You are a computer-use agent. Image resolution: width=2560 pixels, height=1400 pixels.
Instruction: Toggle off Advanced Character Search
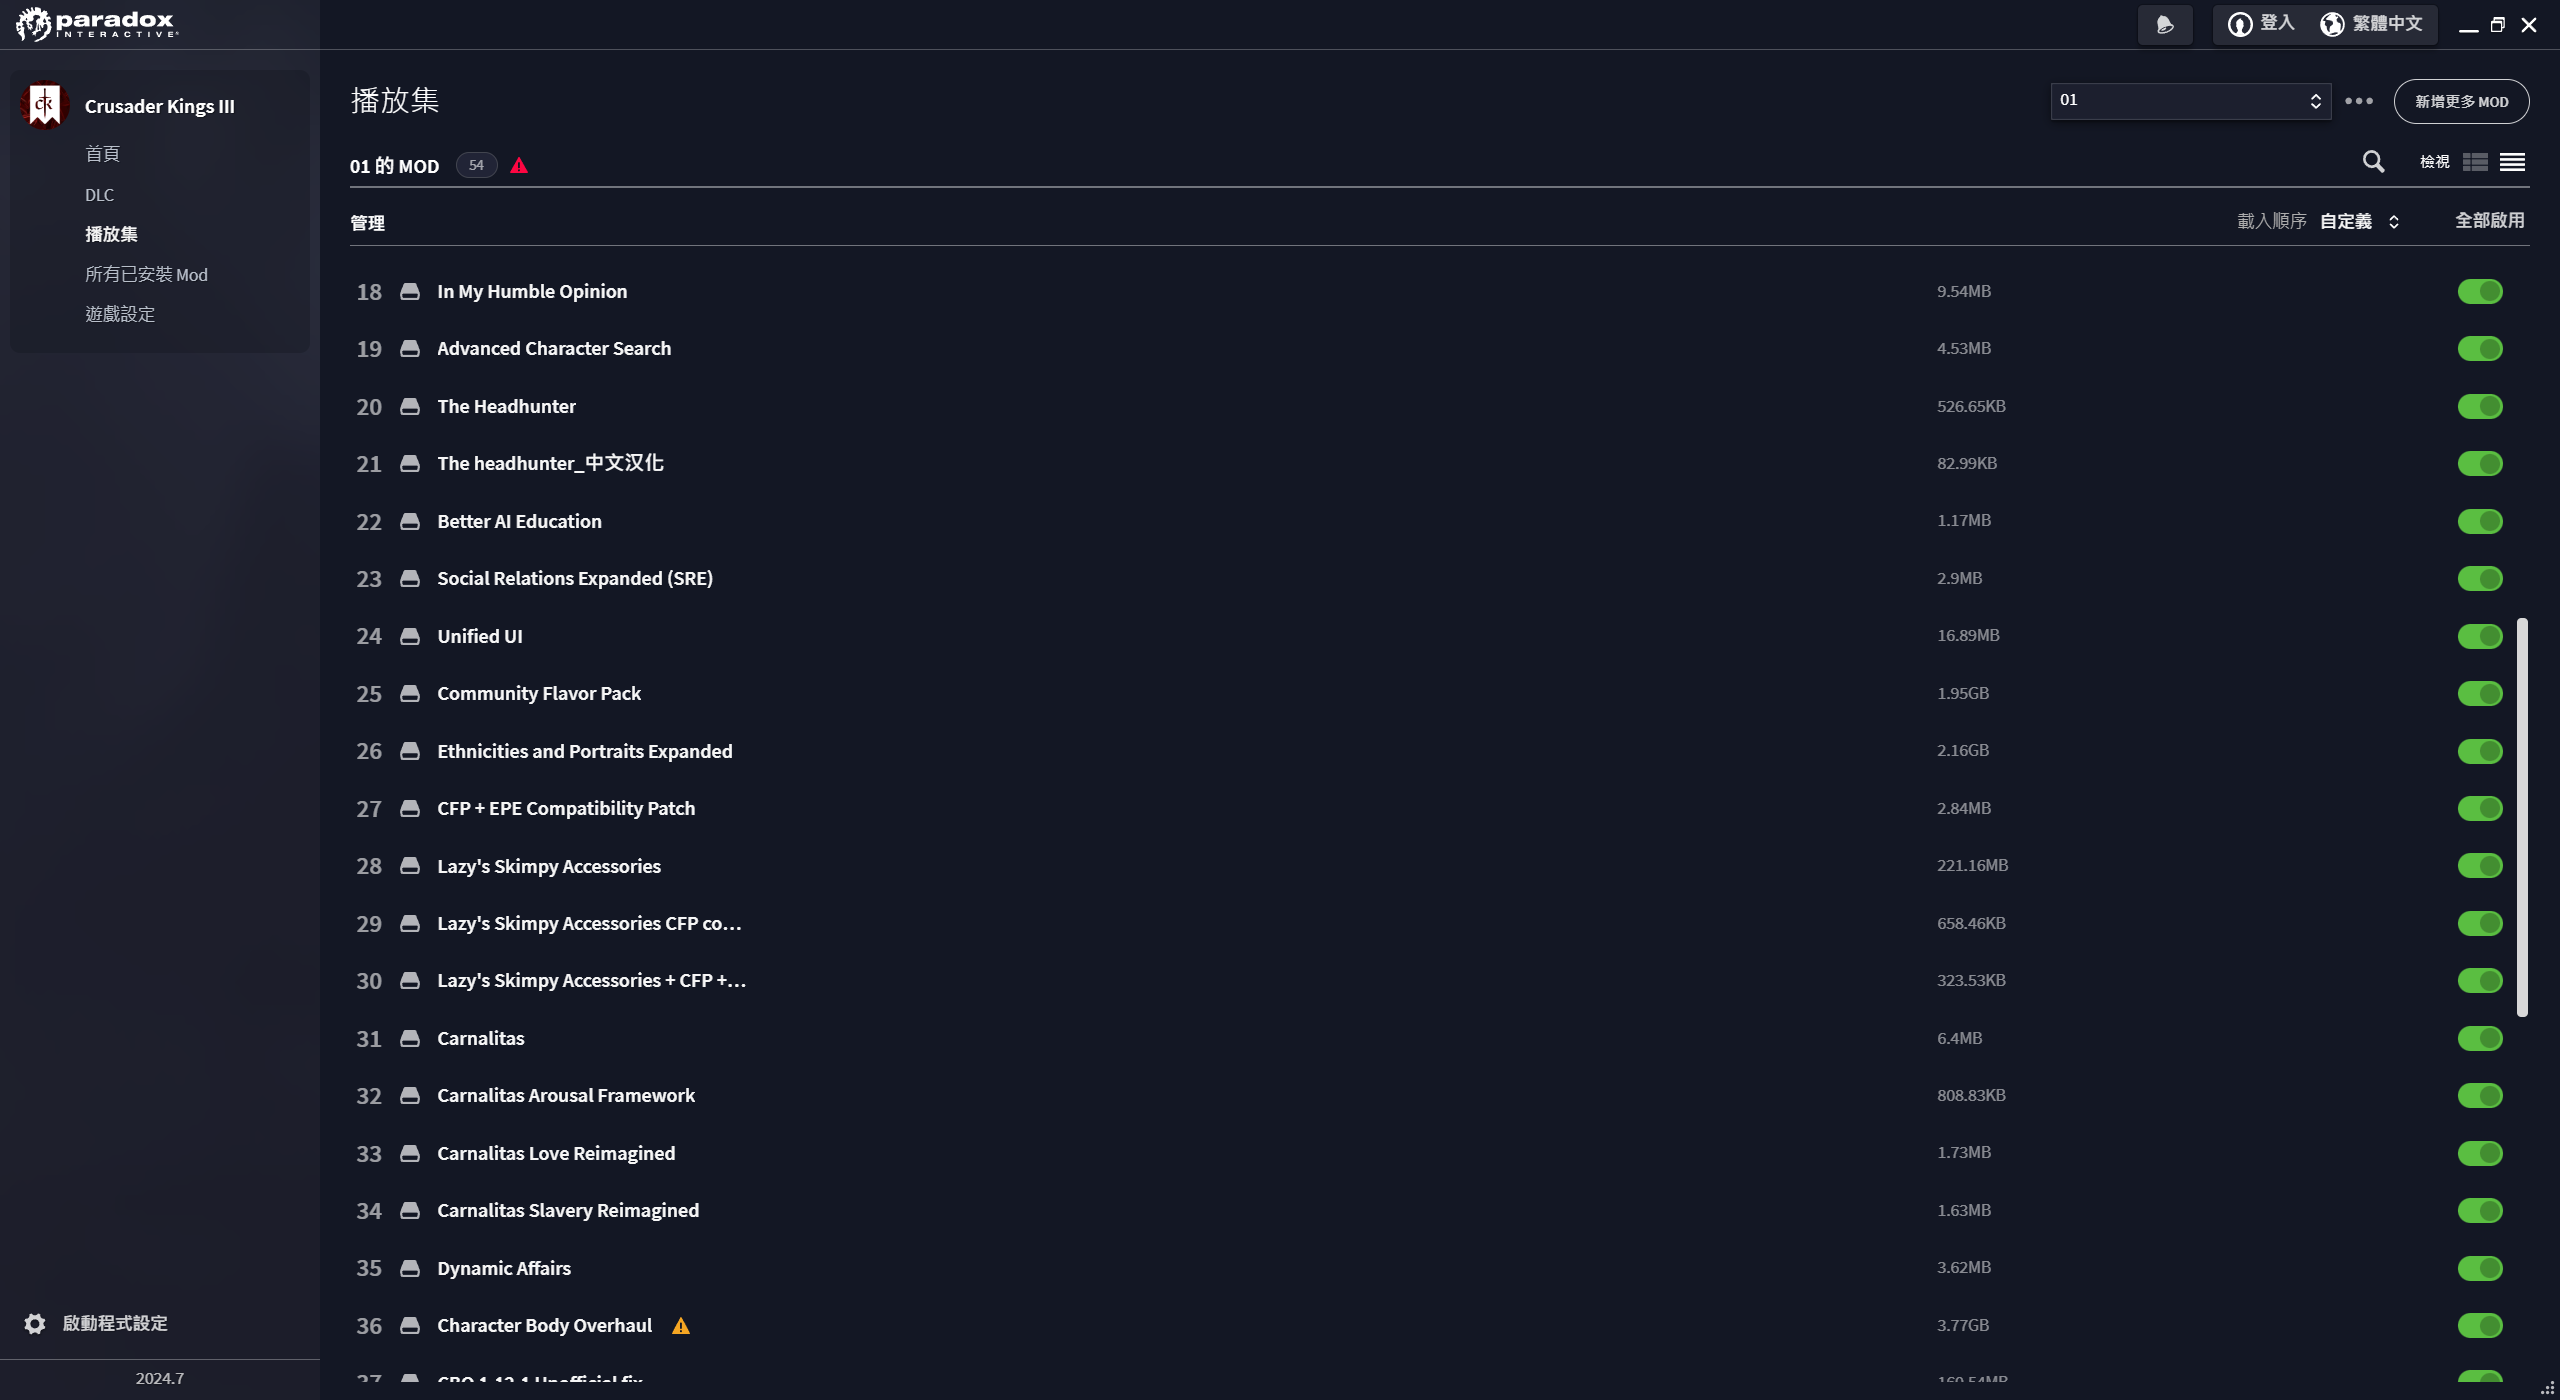pos(2480,349)
